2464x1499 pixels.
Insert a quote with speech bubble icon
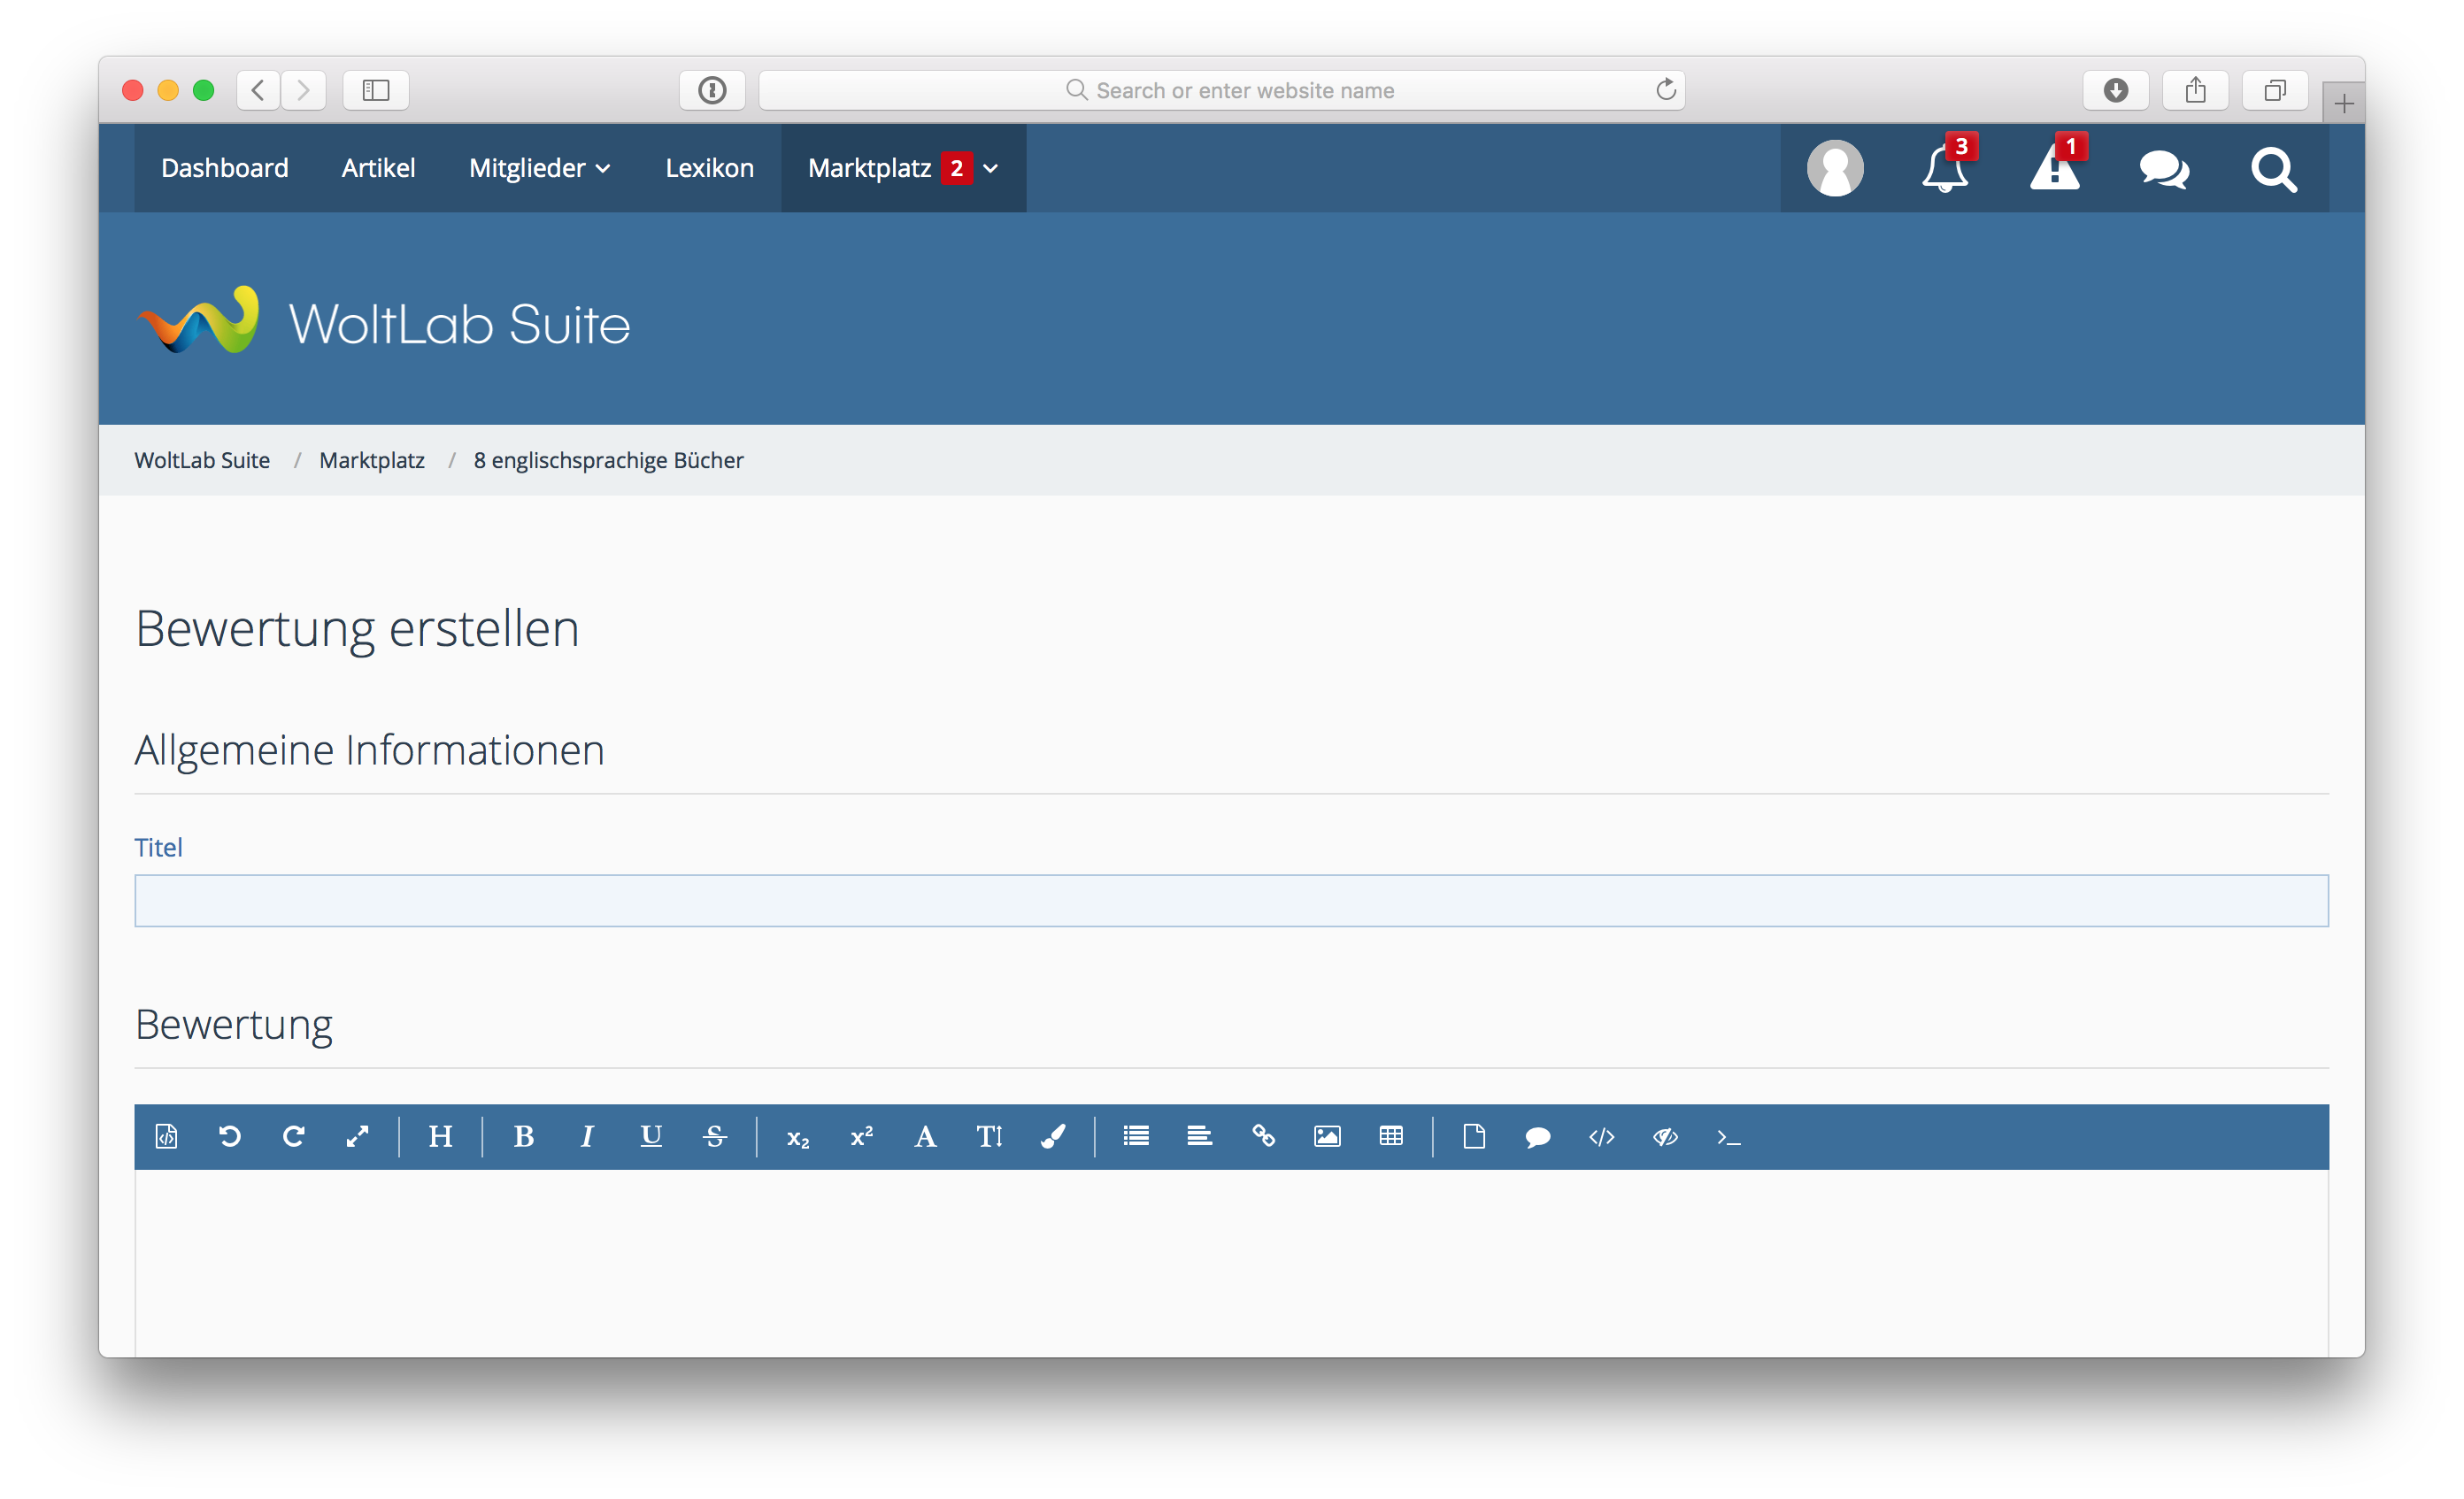click(x=1537, y=1136)
